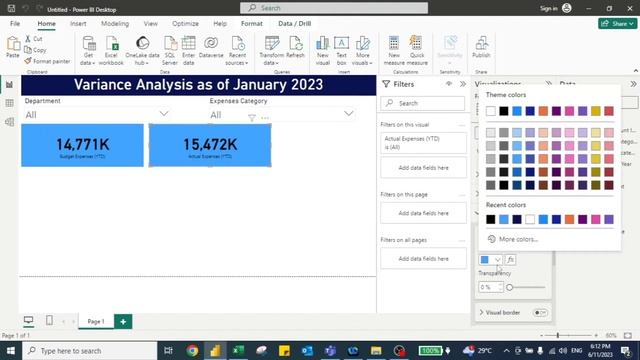Switch to mobile layout icon
Screen dimensions: 640x360
(49, 320)
